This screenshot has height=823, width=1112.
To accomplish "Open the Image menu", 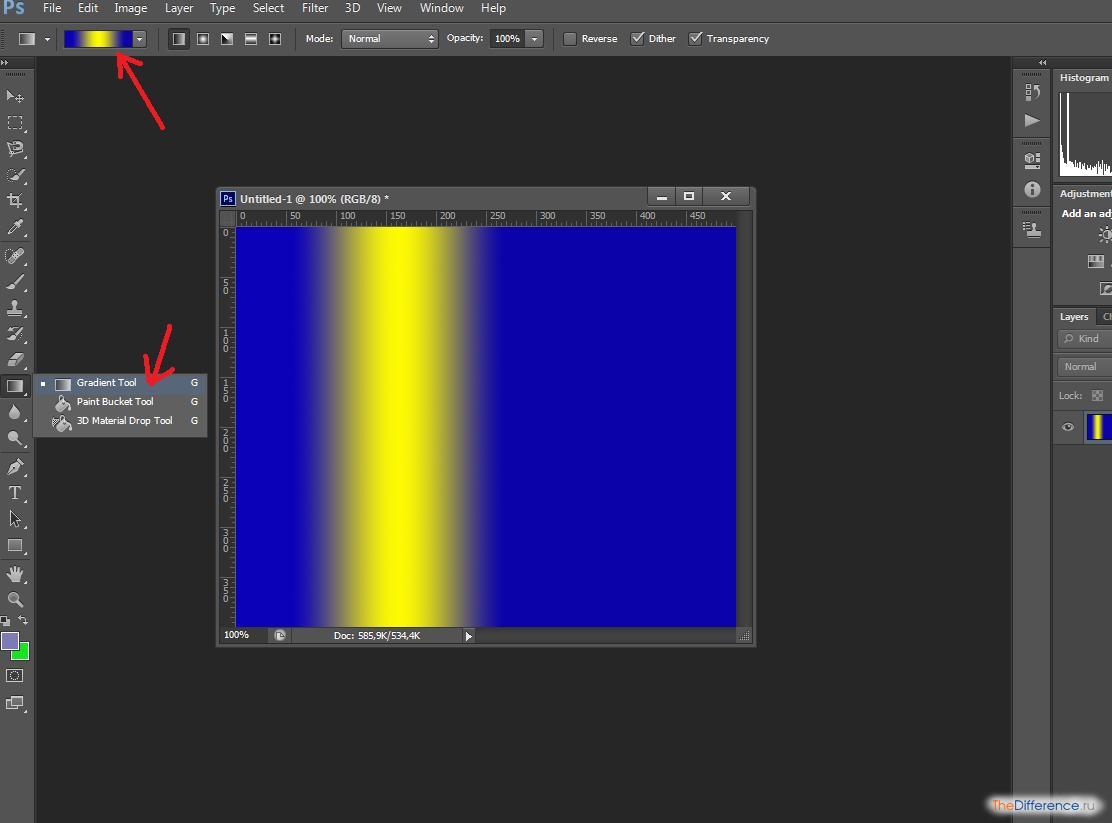I will 130,8.
